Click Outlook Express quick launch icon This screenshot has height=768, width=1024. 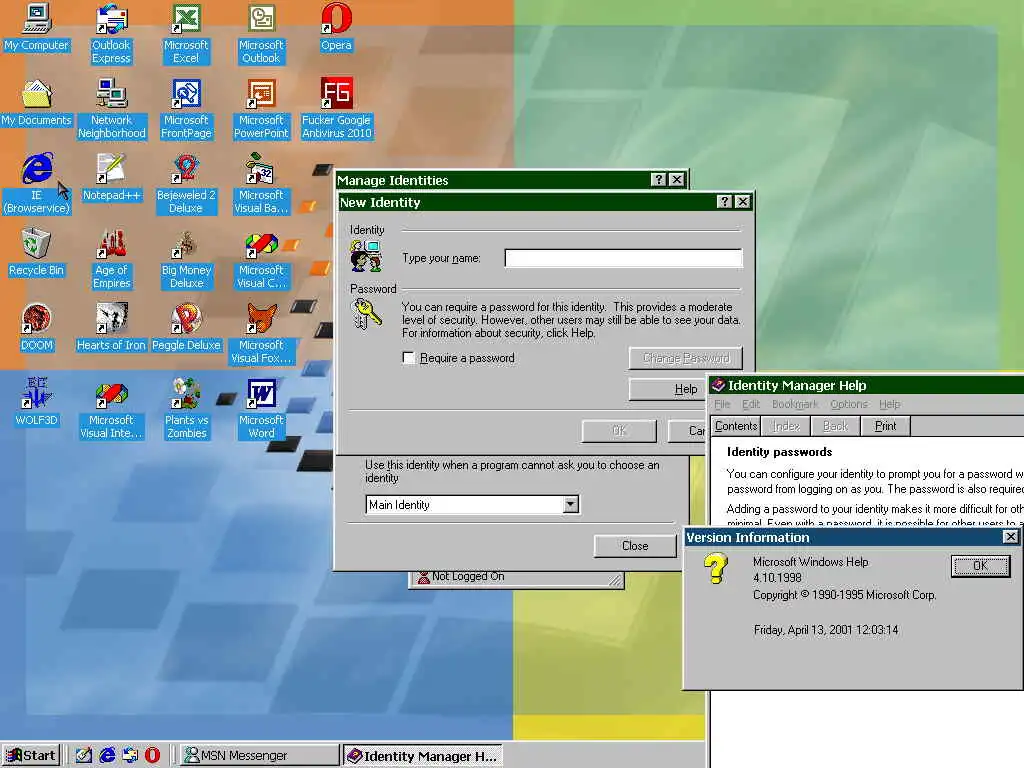130,755
